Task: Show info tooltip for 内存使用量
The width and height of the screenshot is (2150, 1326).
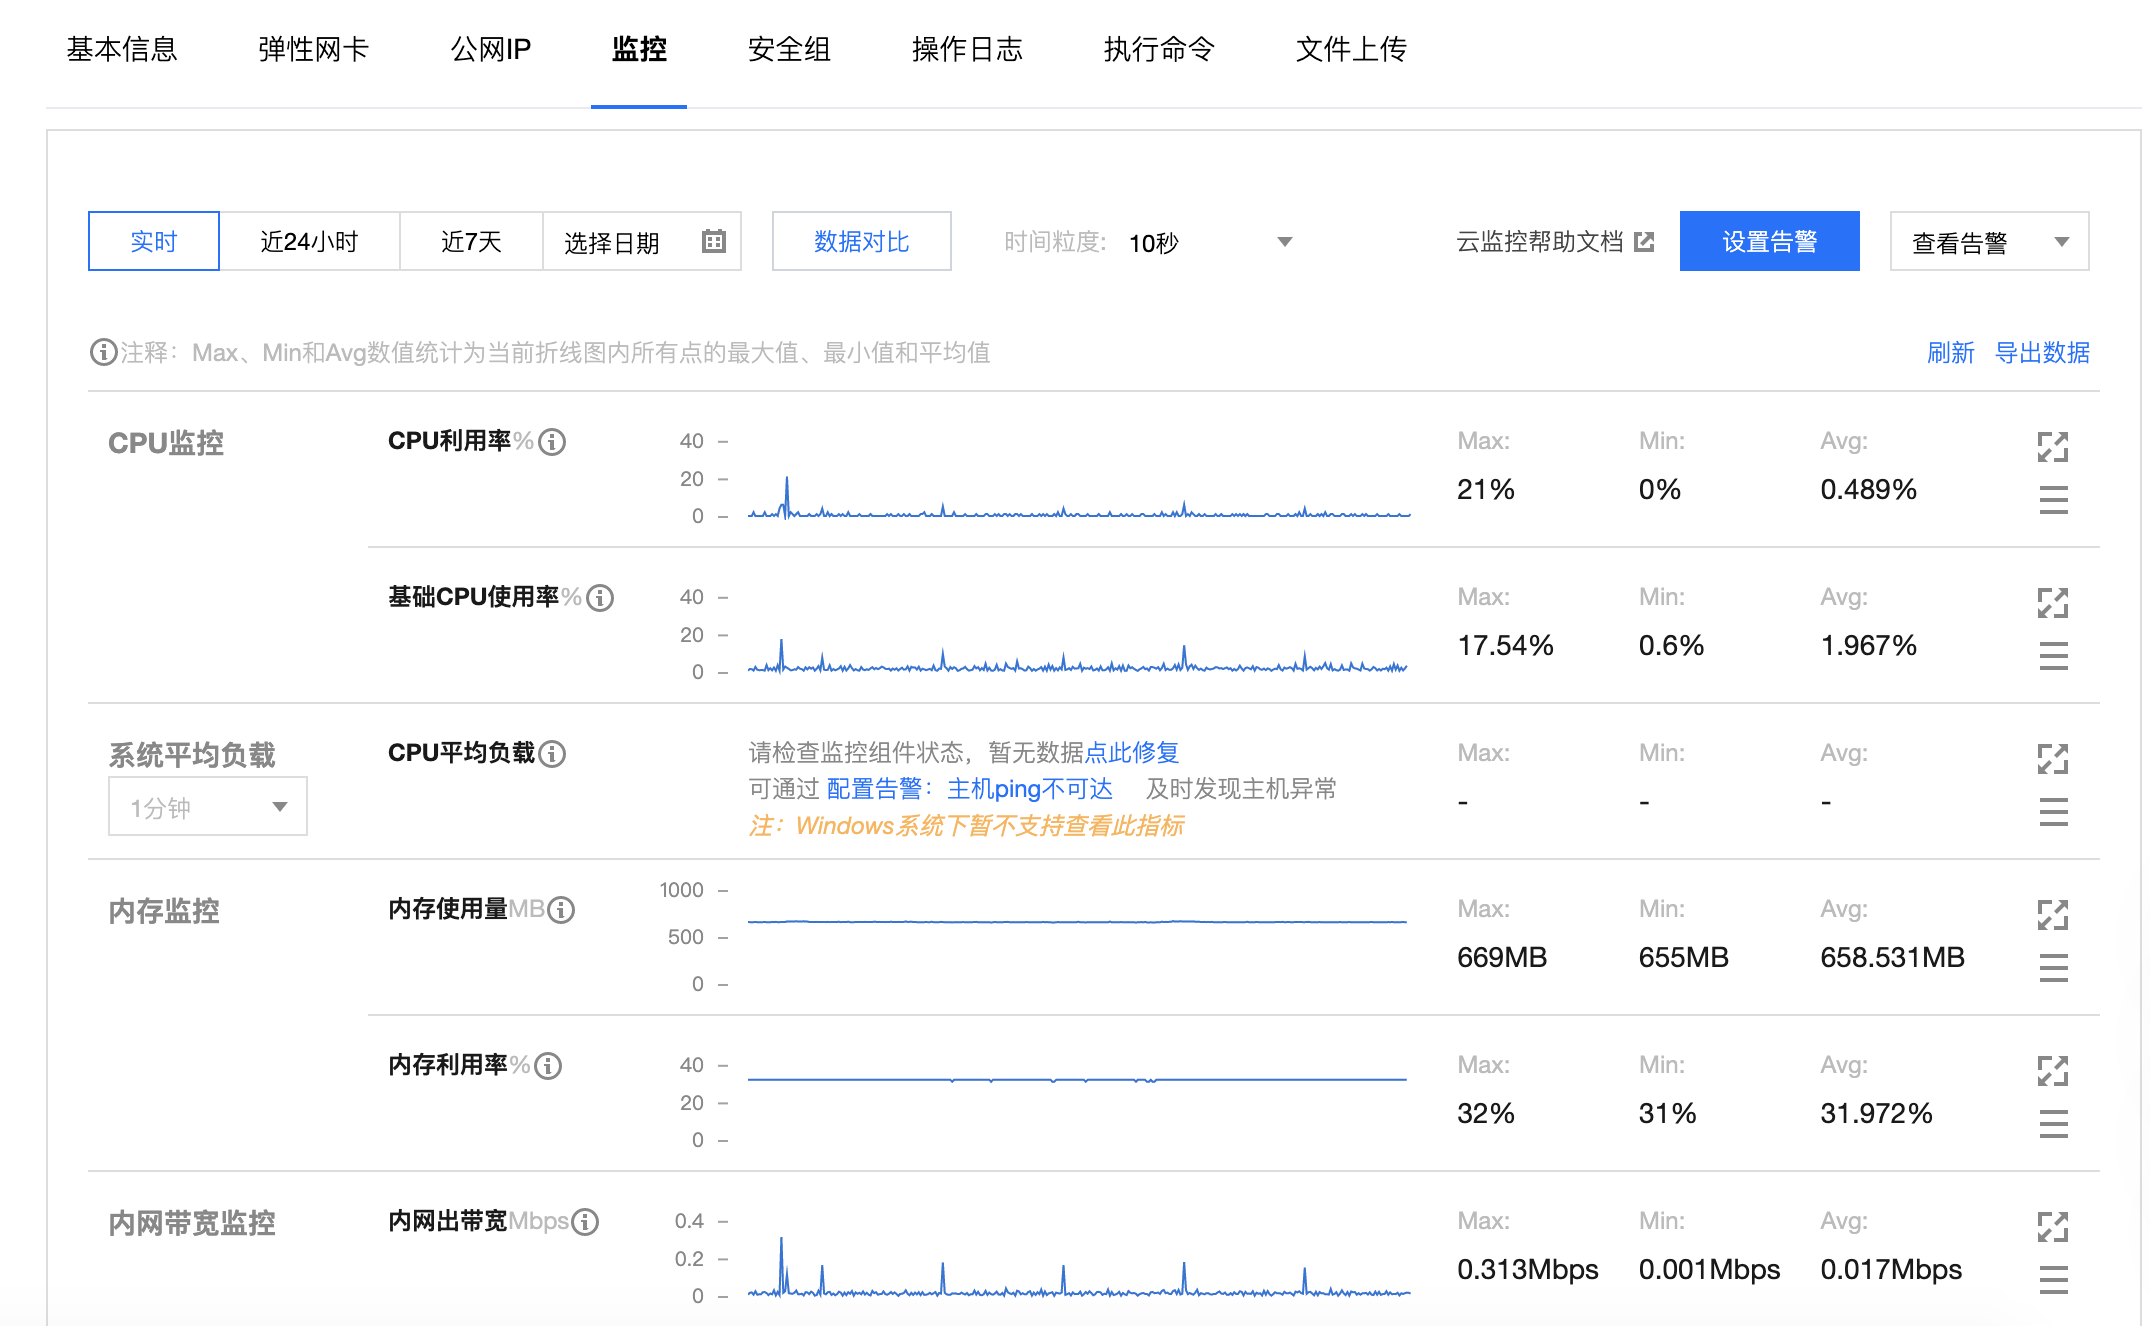Action: 561,910
